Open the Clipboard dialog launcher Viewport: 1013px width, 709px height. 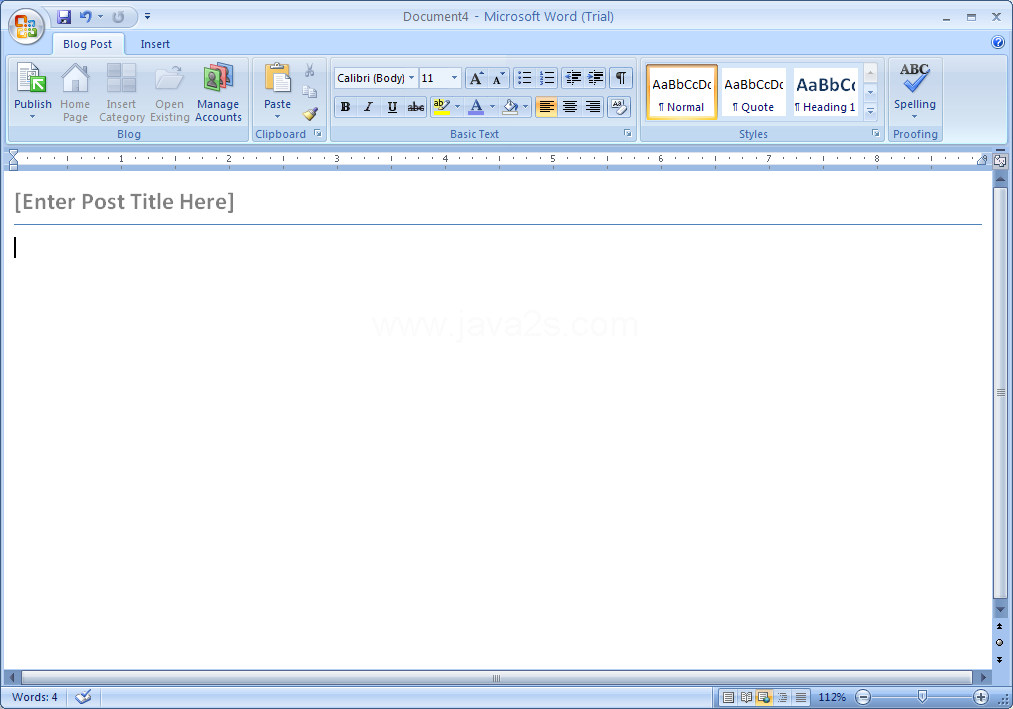click(x=318, y=133)
